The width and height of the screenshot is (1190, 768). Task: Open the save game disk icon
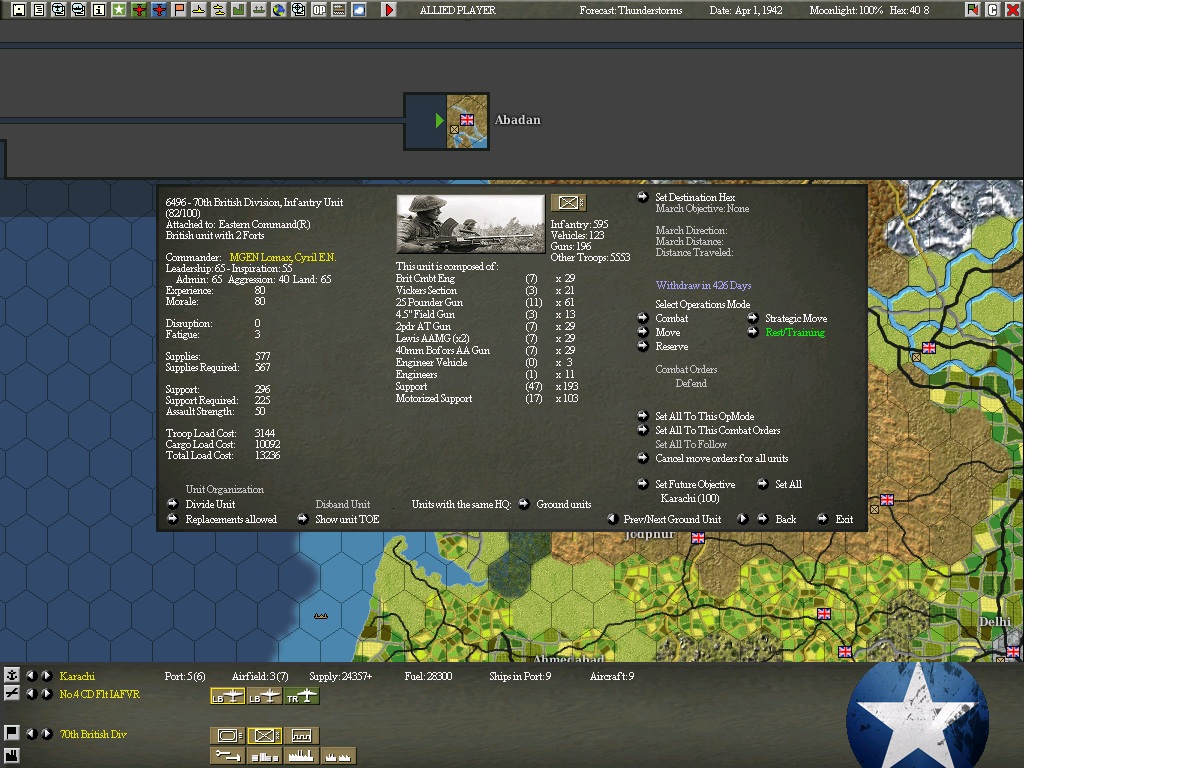pyautogui.click(x=19, y=10)
